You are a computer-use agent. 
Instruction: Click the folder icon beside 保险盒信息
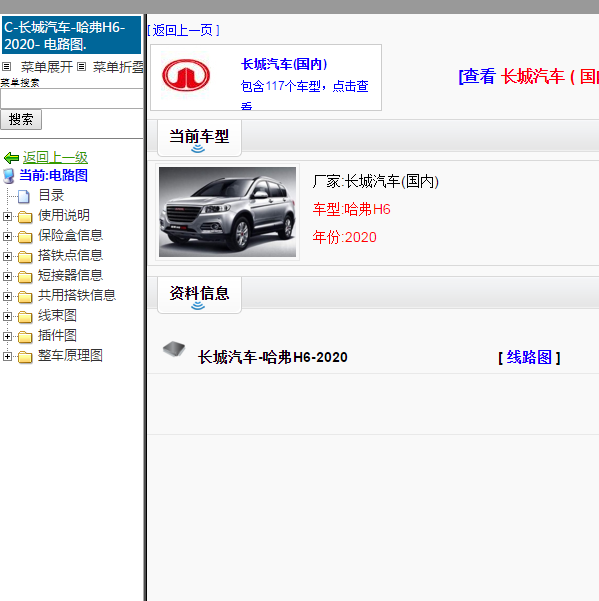(25, 236)
